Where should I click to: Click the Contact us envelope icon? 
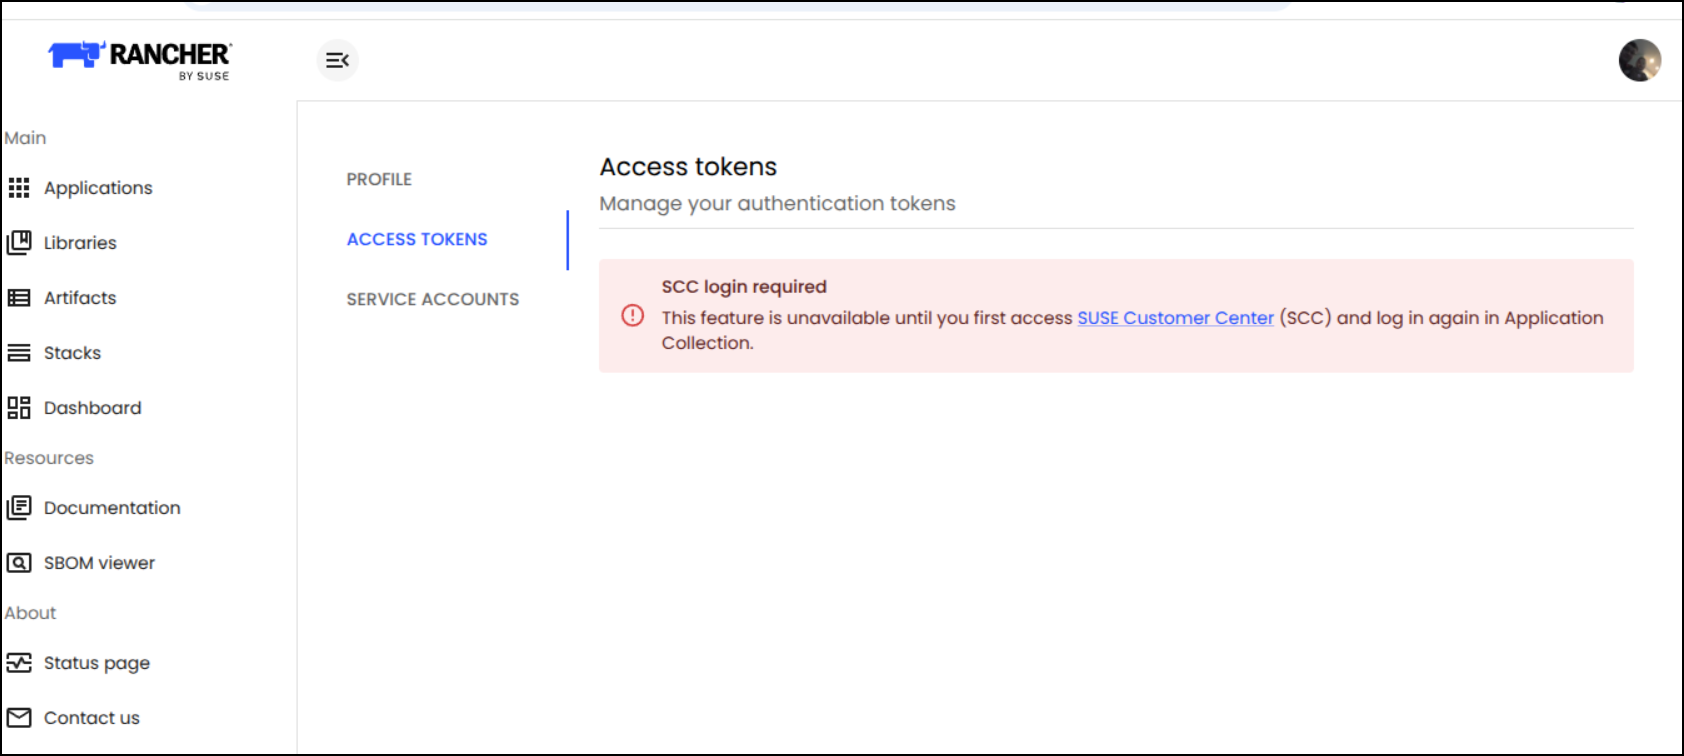point(19,718)
